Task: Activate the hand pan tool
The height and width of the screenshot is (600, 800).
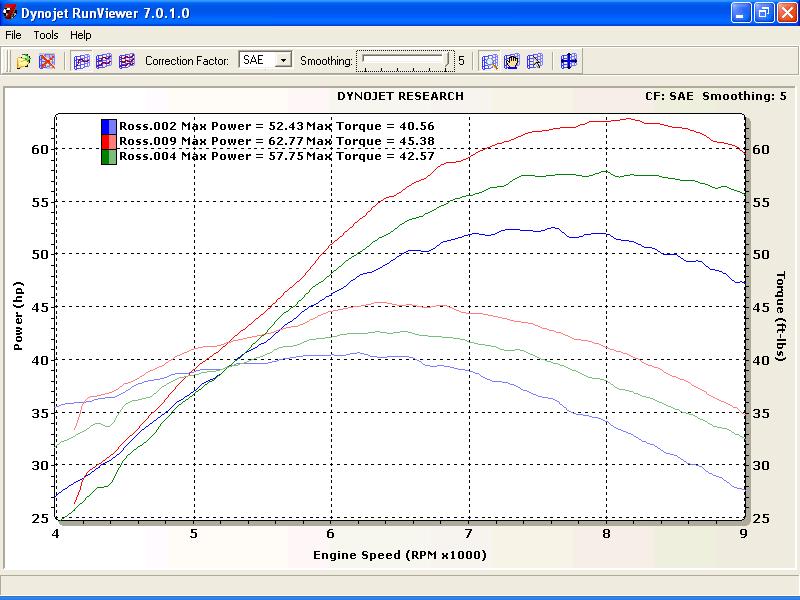Action: [512, 61]
